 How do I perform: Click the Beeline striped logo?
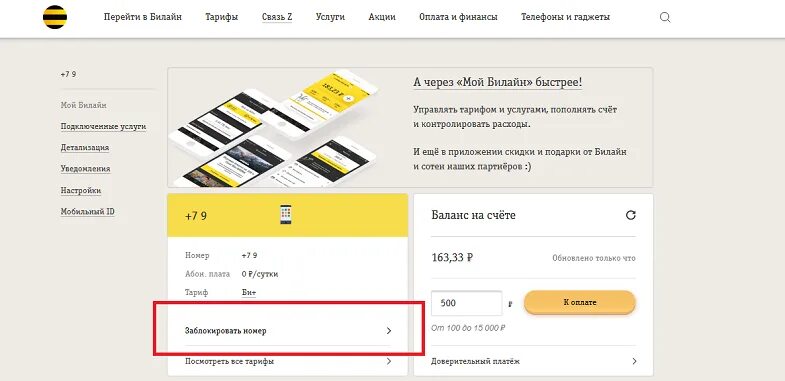point(55,17)
